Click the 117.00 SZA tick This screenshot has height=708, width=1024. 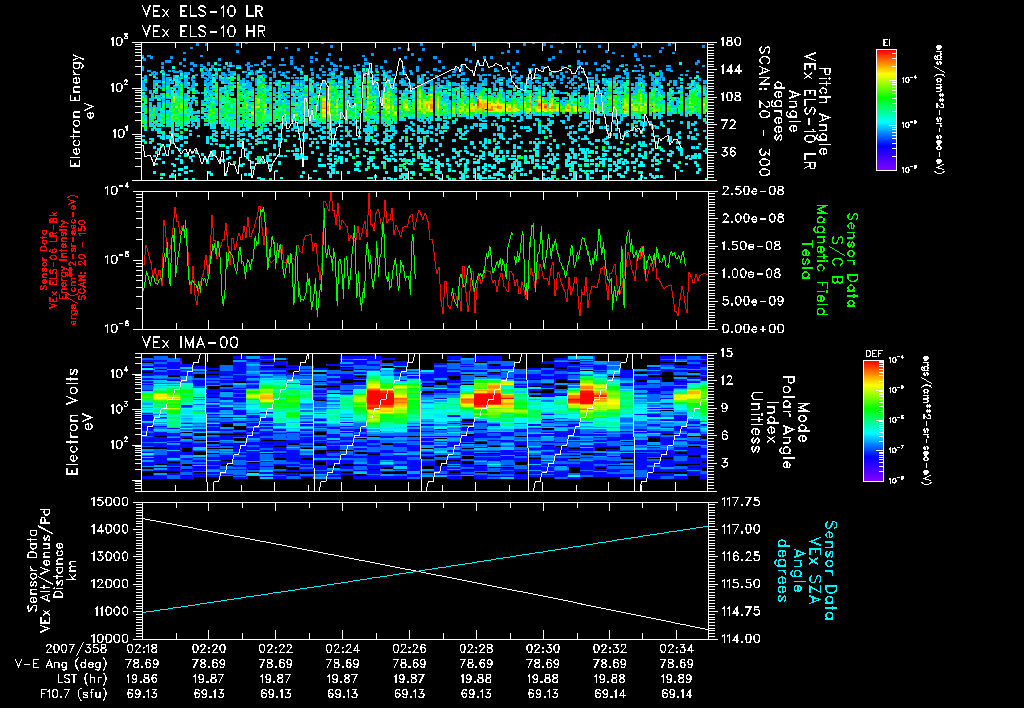[740, 530]
